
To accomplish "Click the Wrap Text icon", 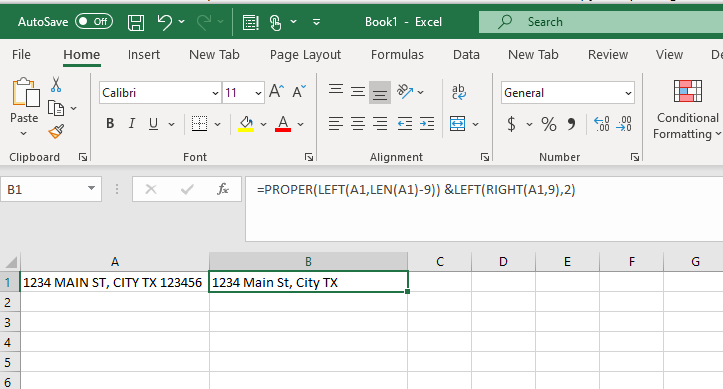I will point(458,92).
